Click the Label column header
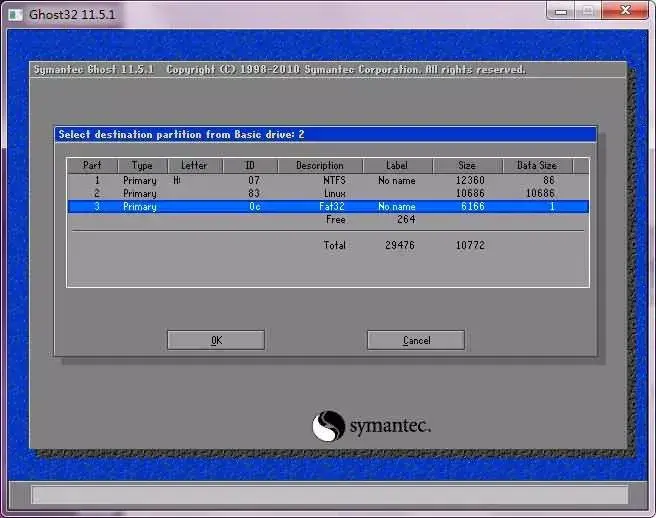The image size is (656, 518). pyautogui.click(x=397, y=166)
